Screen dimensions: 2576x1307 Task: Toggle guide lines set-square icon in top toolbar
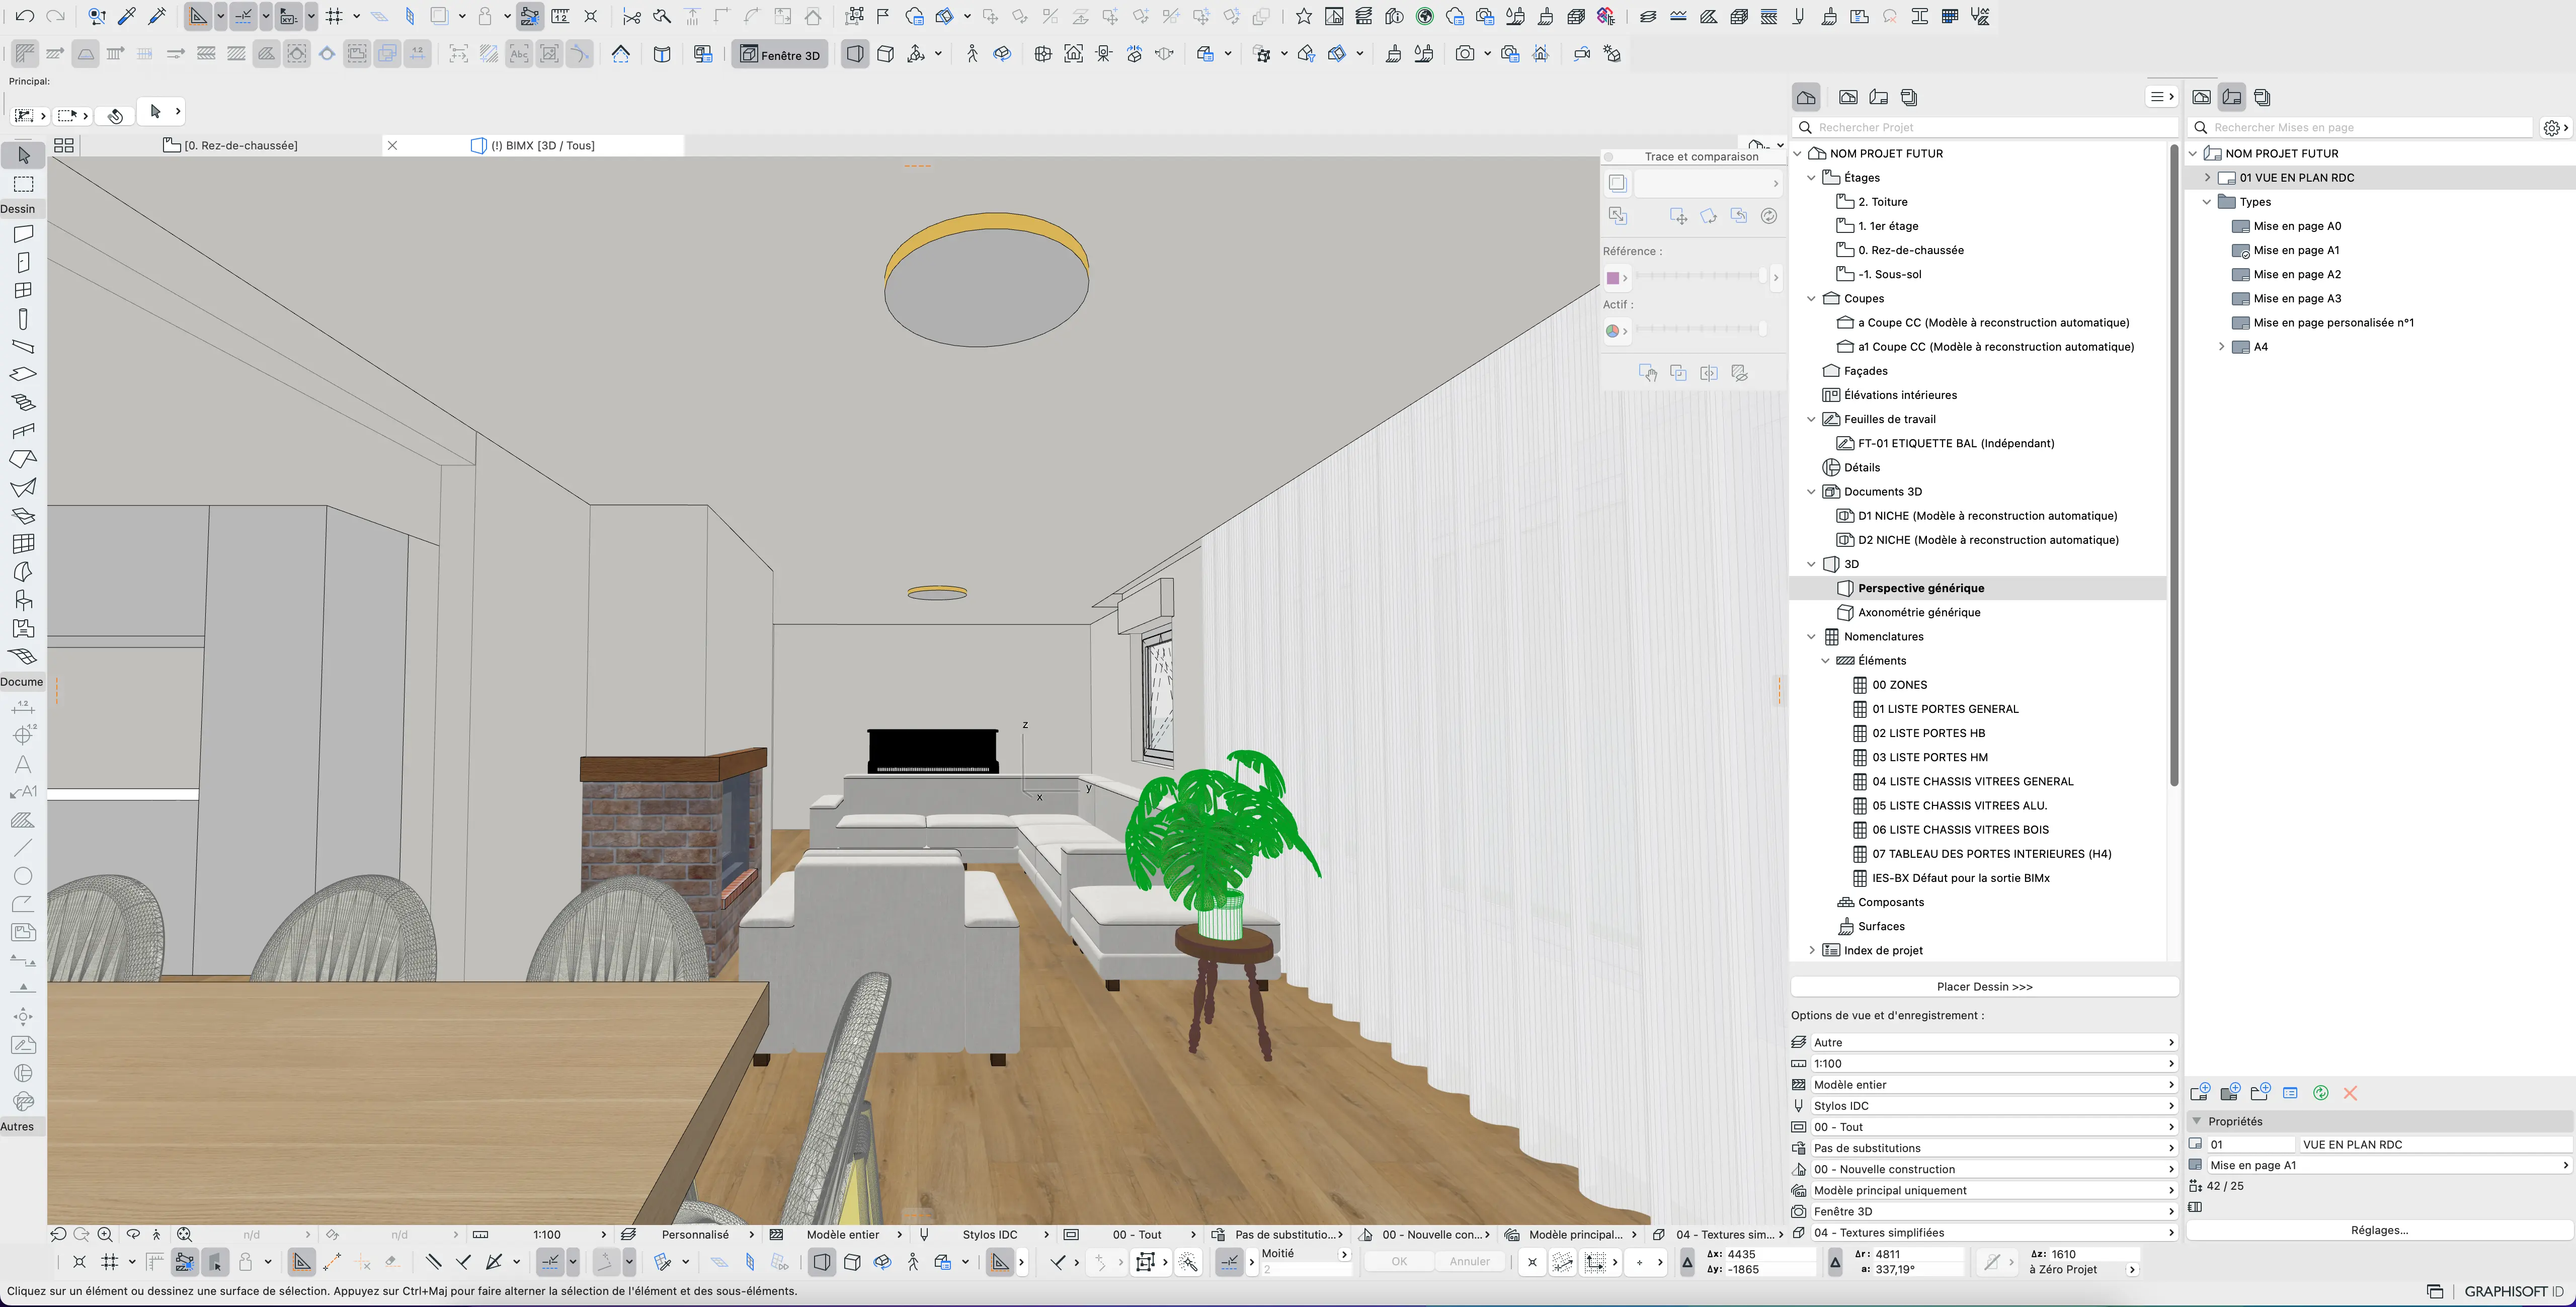(199, 16)
